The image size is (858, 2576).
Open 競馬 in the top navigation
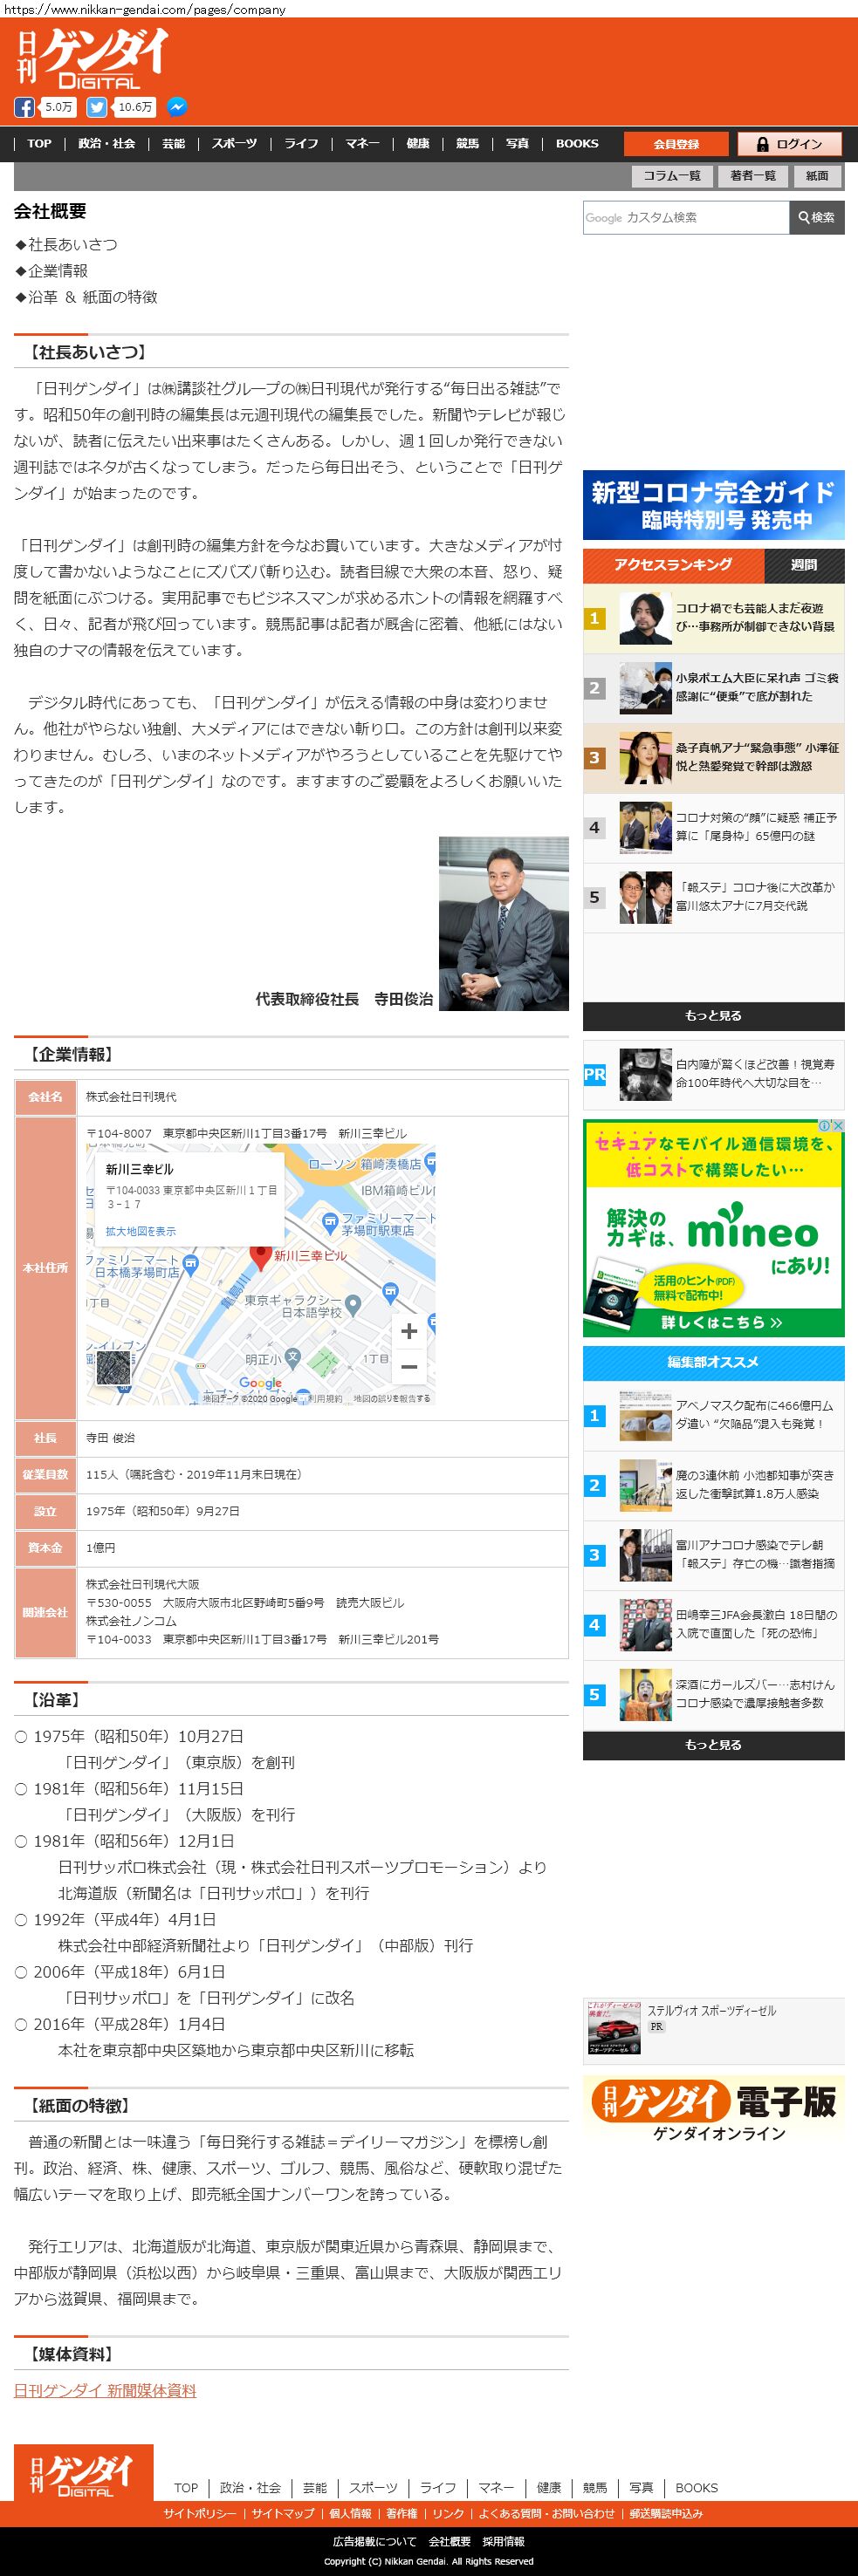tap(467, 144)
